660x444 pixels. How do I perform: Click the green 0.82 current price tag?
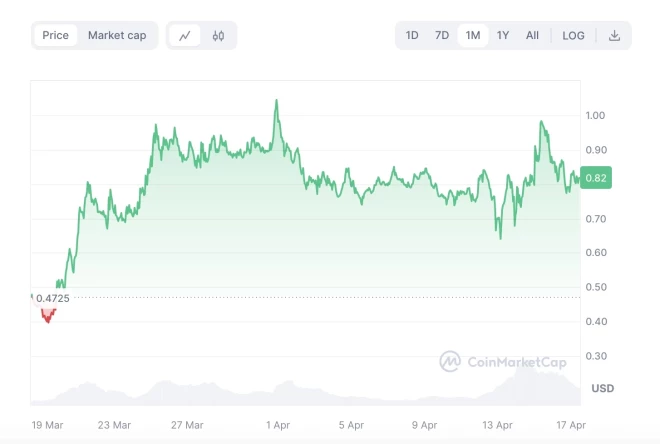click(595, 179)
